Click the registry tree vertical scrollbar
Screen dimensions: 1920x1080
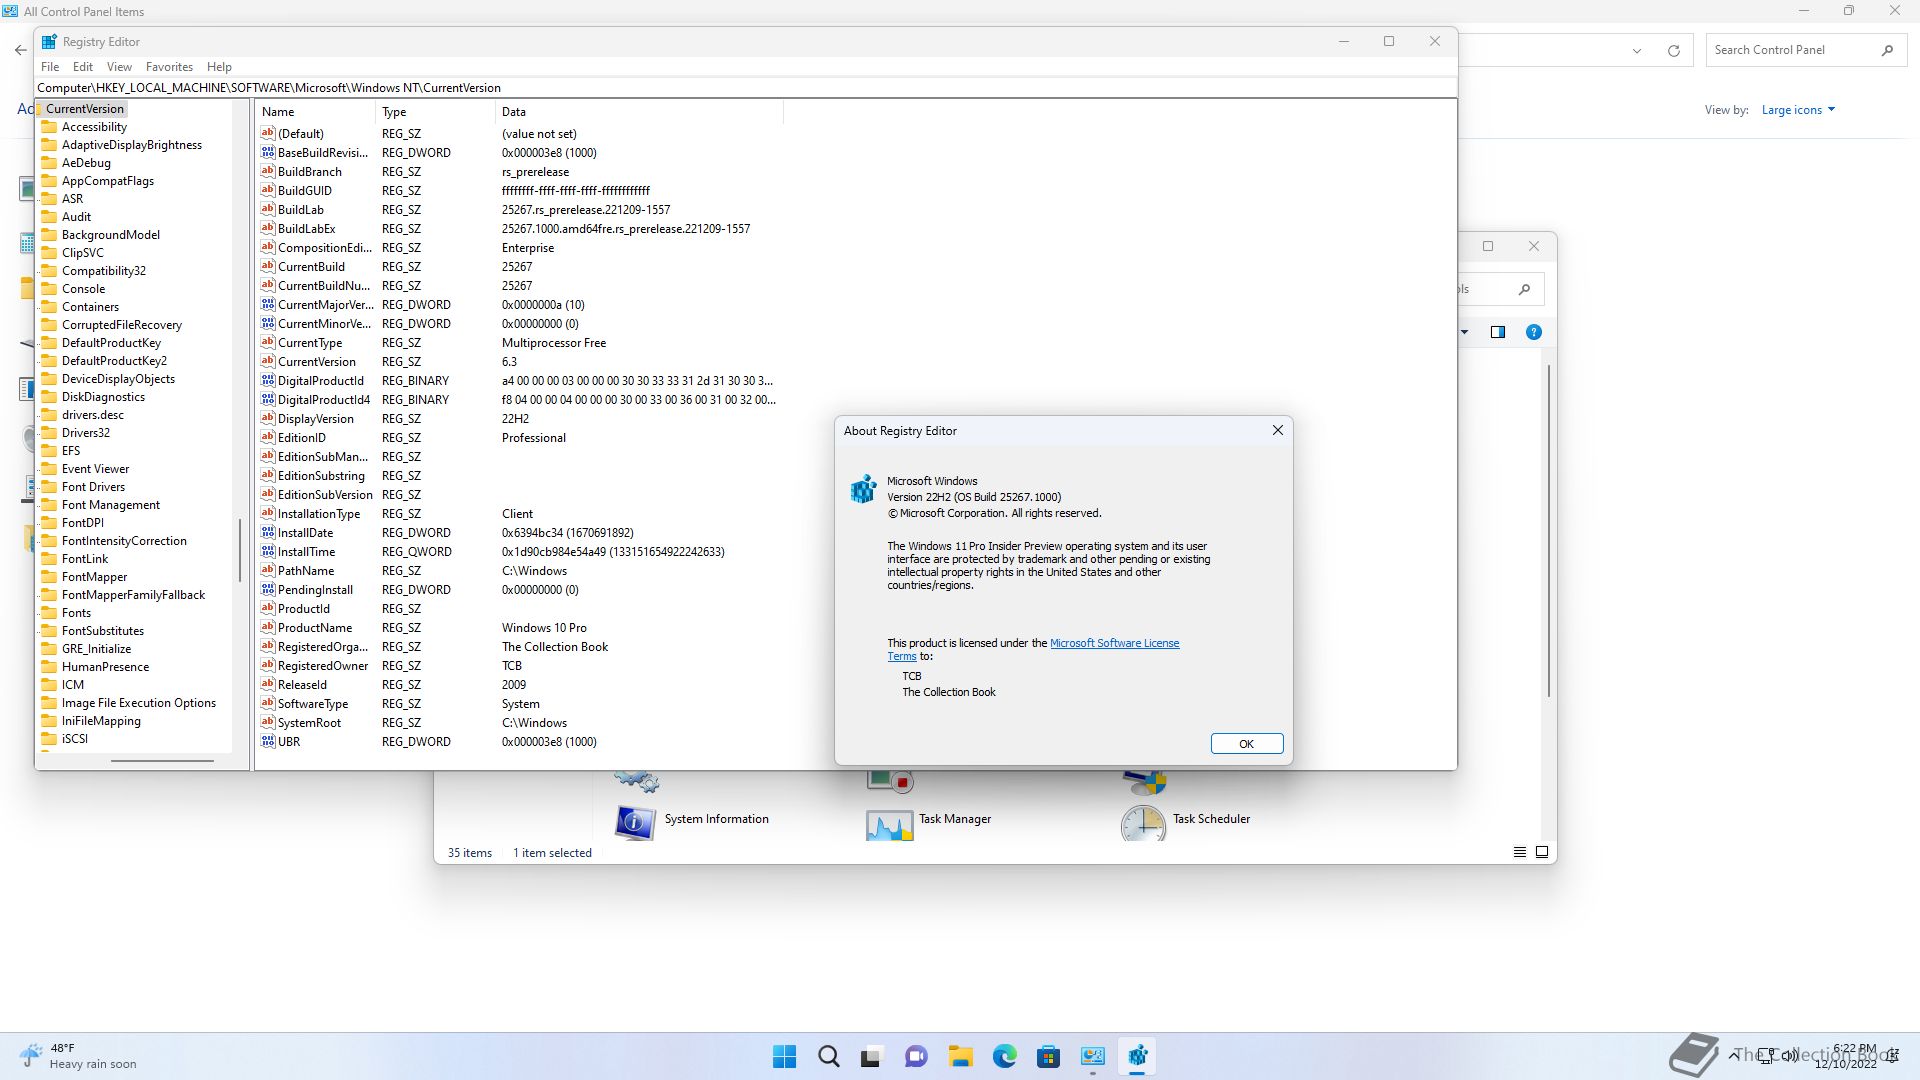(x=240, y=550)
